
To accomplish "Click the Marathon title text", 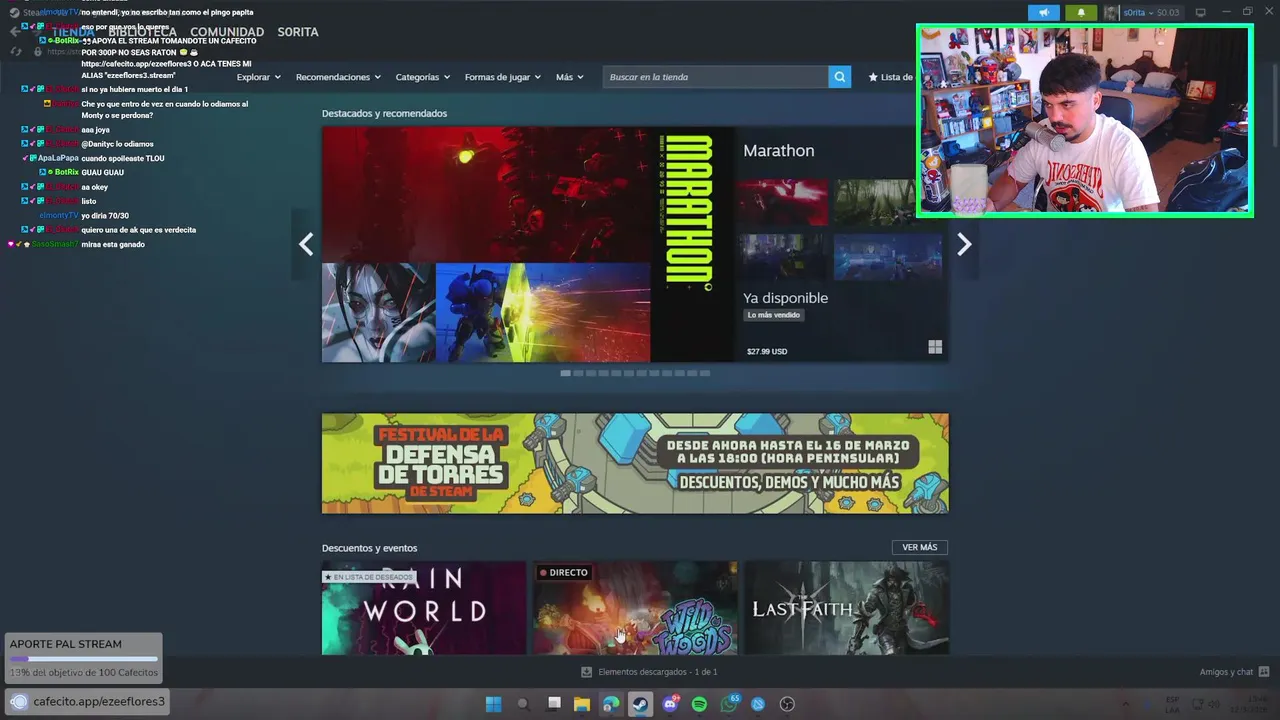I will (778, 151).
